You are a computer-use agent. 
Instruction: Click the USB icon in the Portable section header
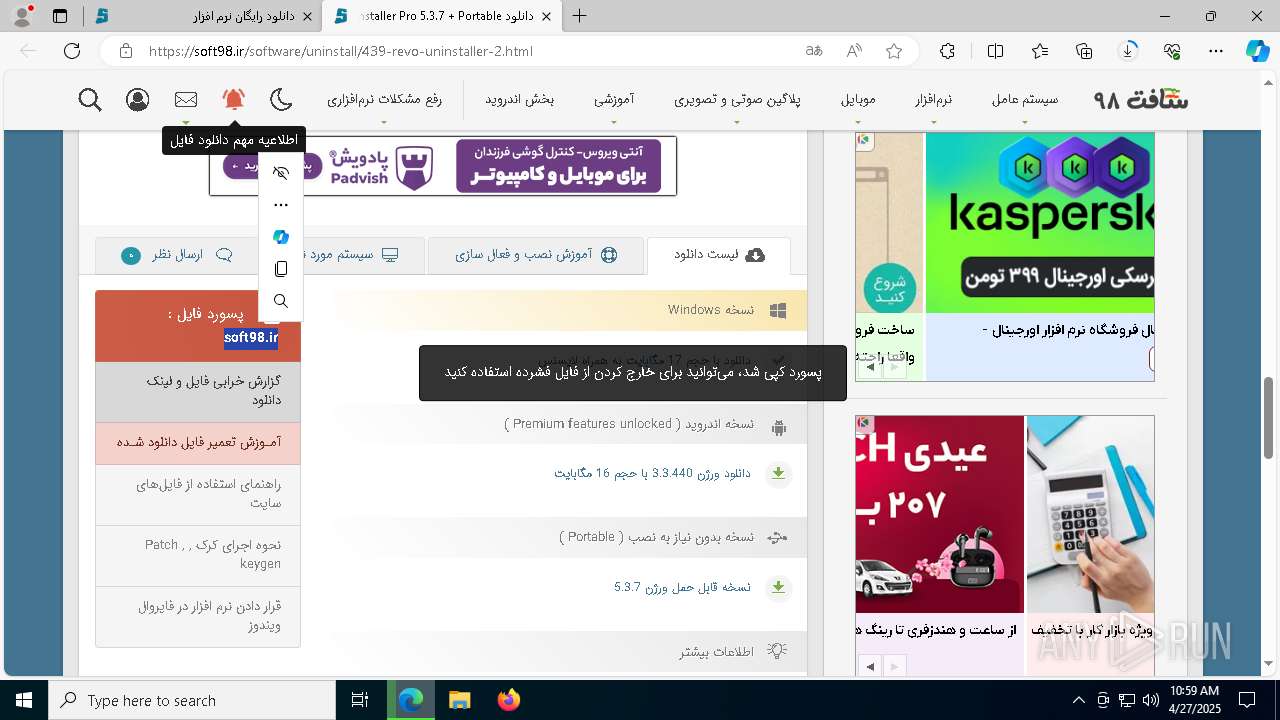[x=777, y=537]
